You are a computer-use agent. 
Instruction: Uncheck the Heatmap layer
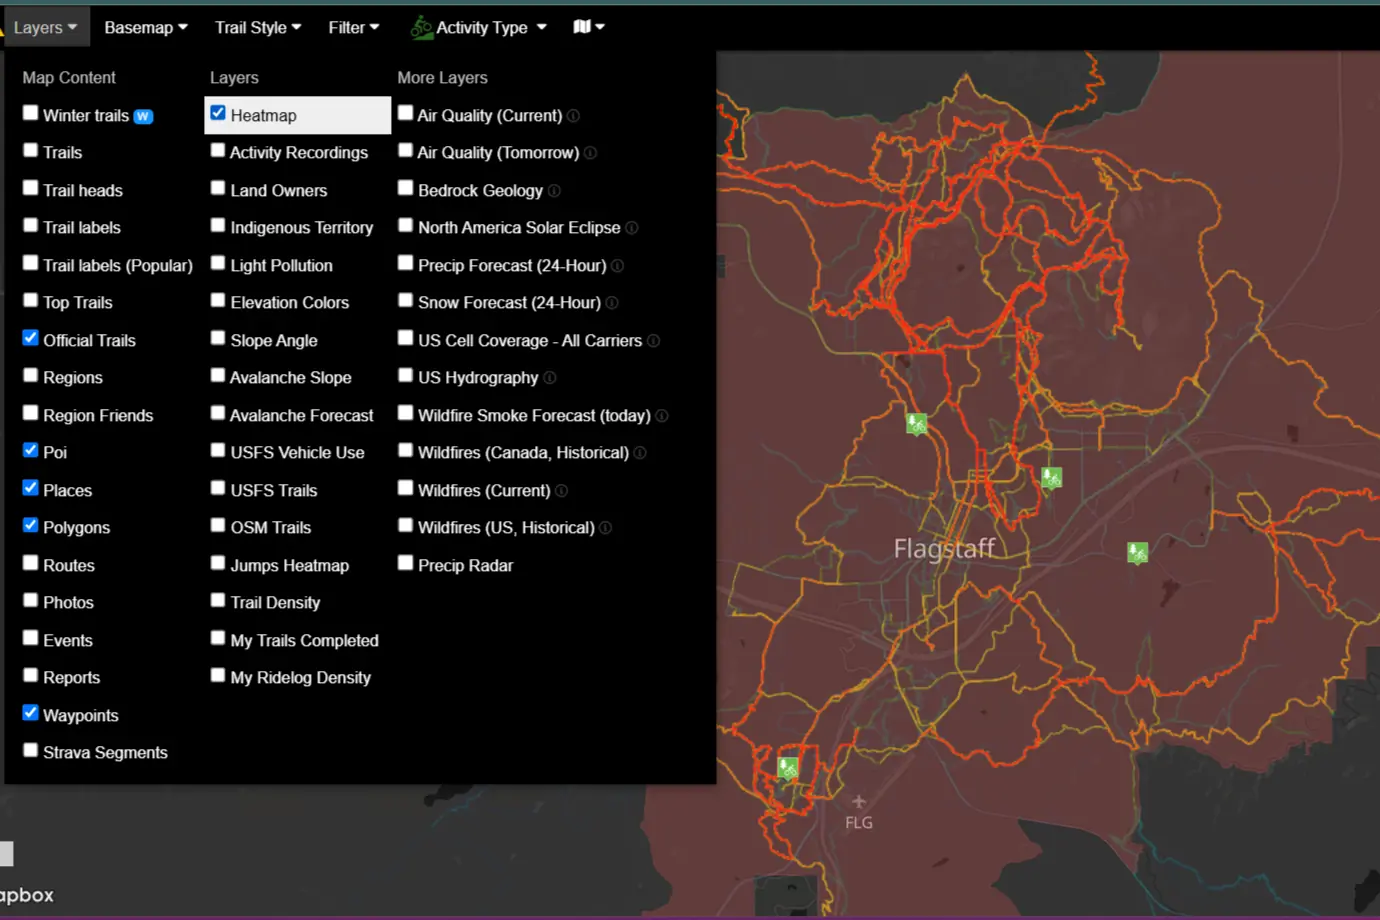(217, 112)
